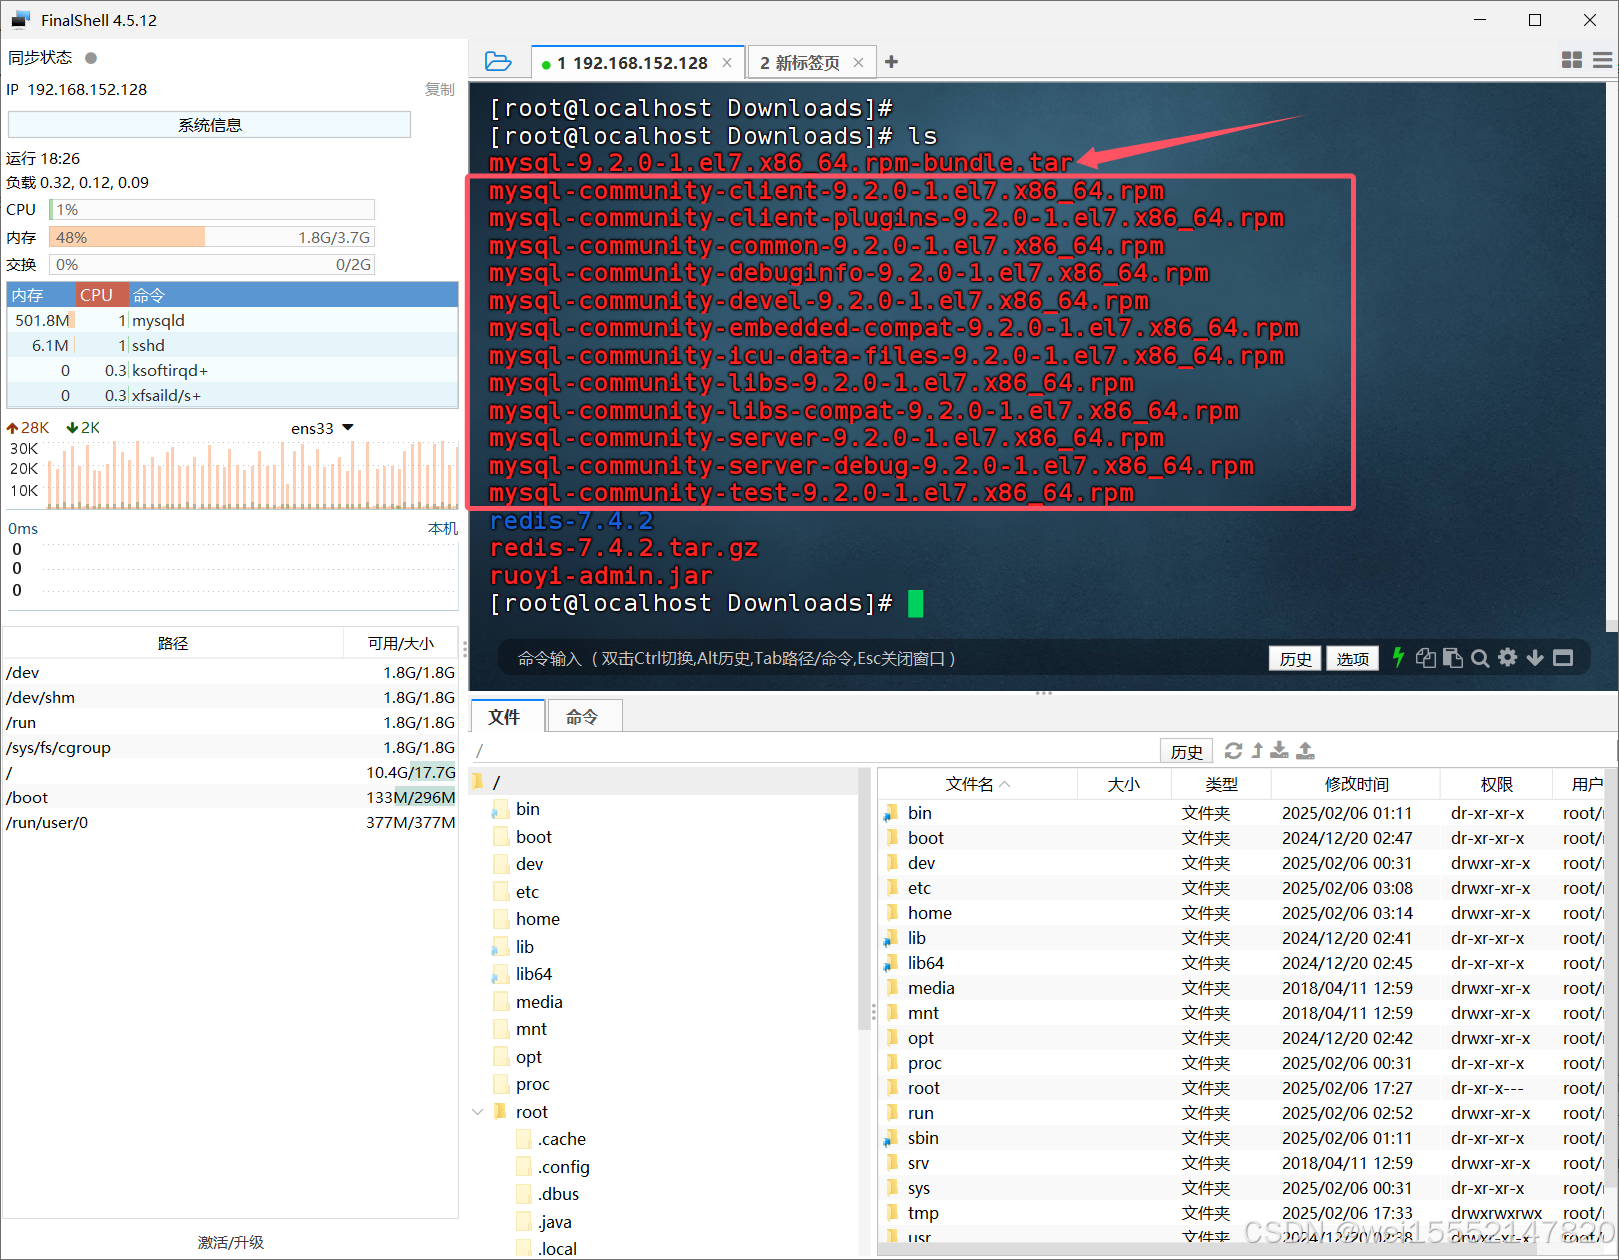Image resolution: width=1619 pixels, height=1260 pixels.
Task: Switch to 192.168.152.128 session tab
Action: (637, 62)
